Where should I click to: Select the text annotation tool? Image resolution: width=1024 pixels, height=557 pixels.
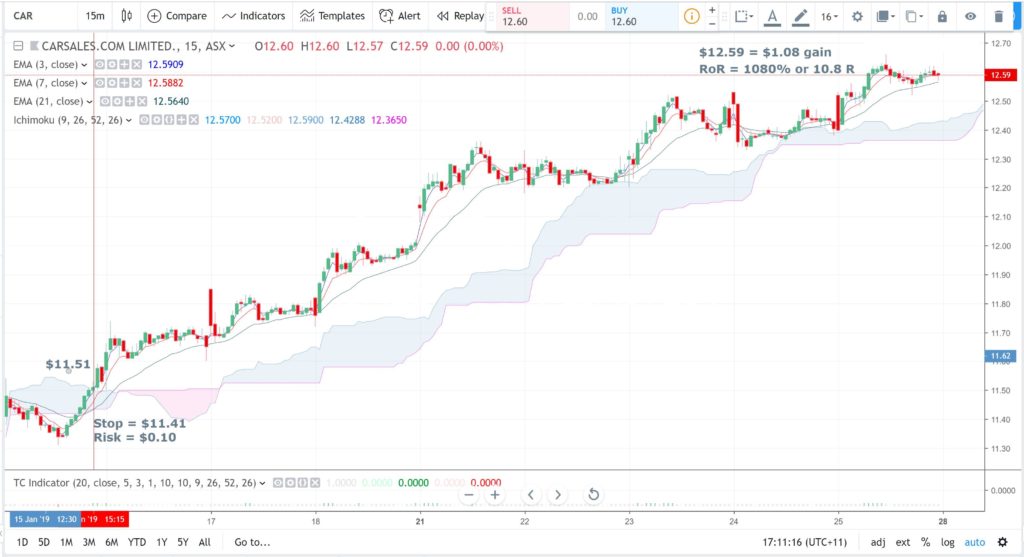772,16
